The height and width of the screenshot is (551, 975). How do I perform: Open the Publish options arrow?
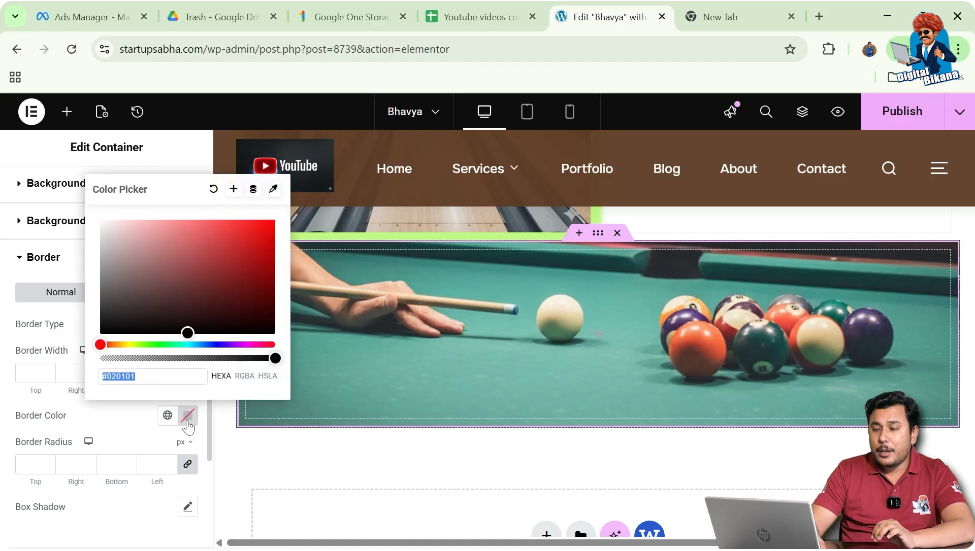959,112
